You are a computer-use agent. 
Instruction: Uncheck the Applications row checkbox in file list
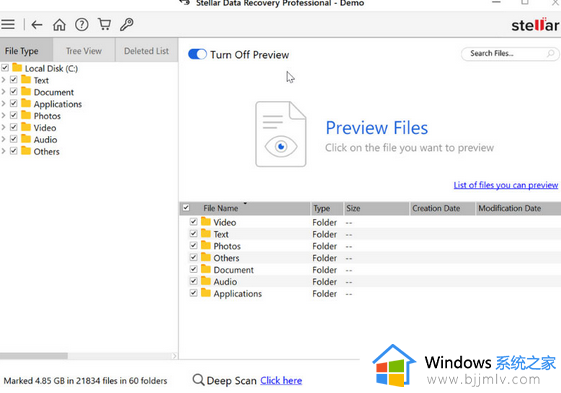point(194,293)
